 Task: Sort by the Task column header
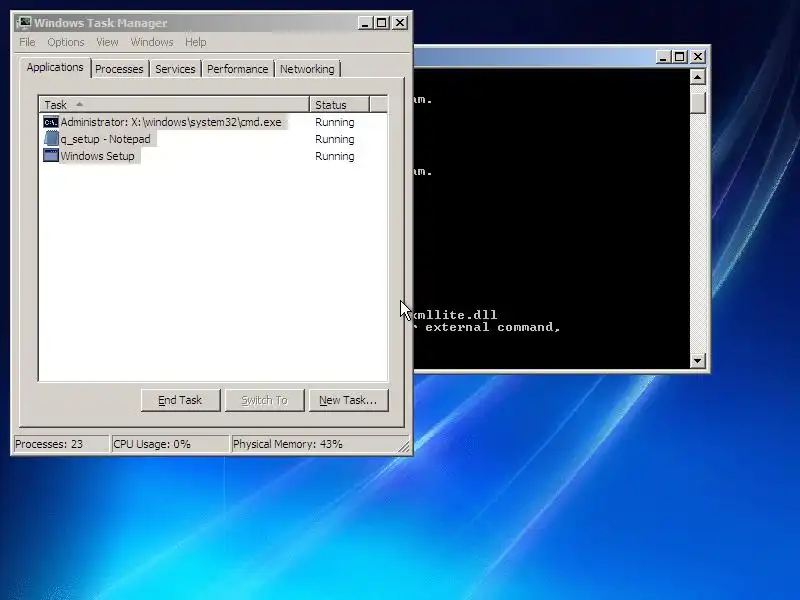click(174, 105)
